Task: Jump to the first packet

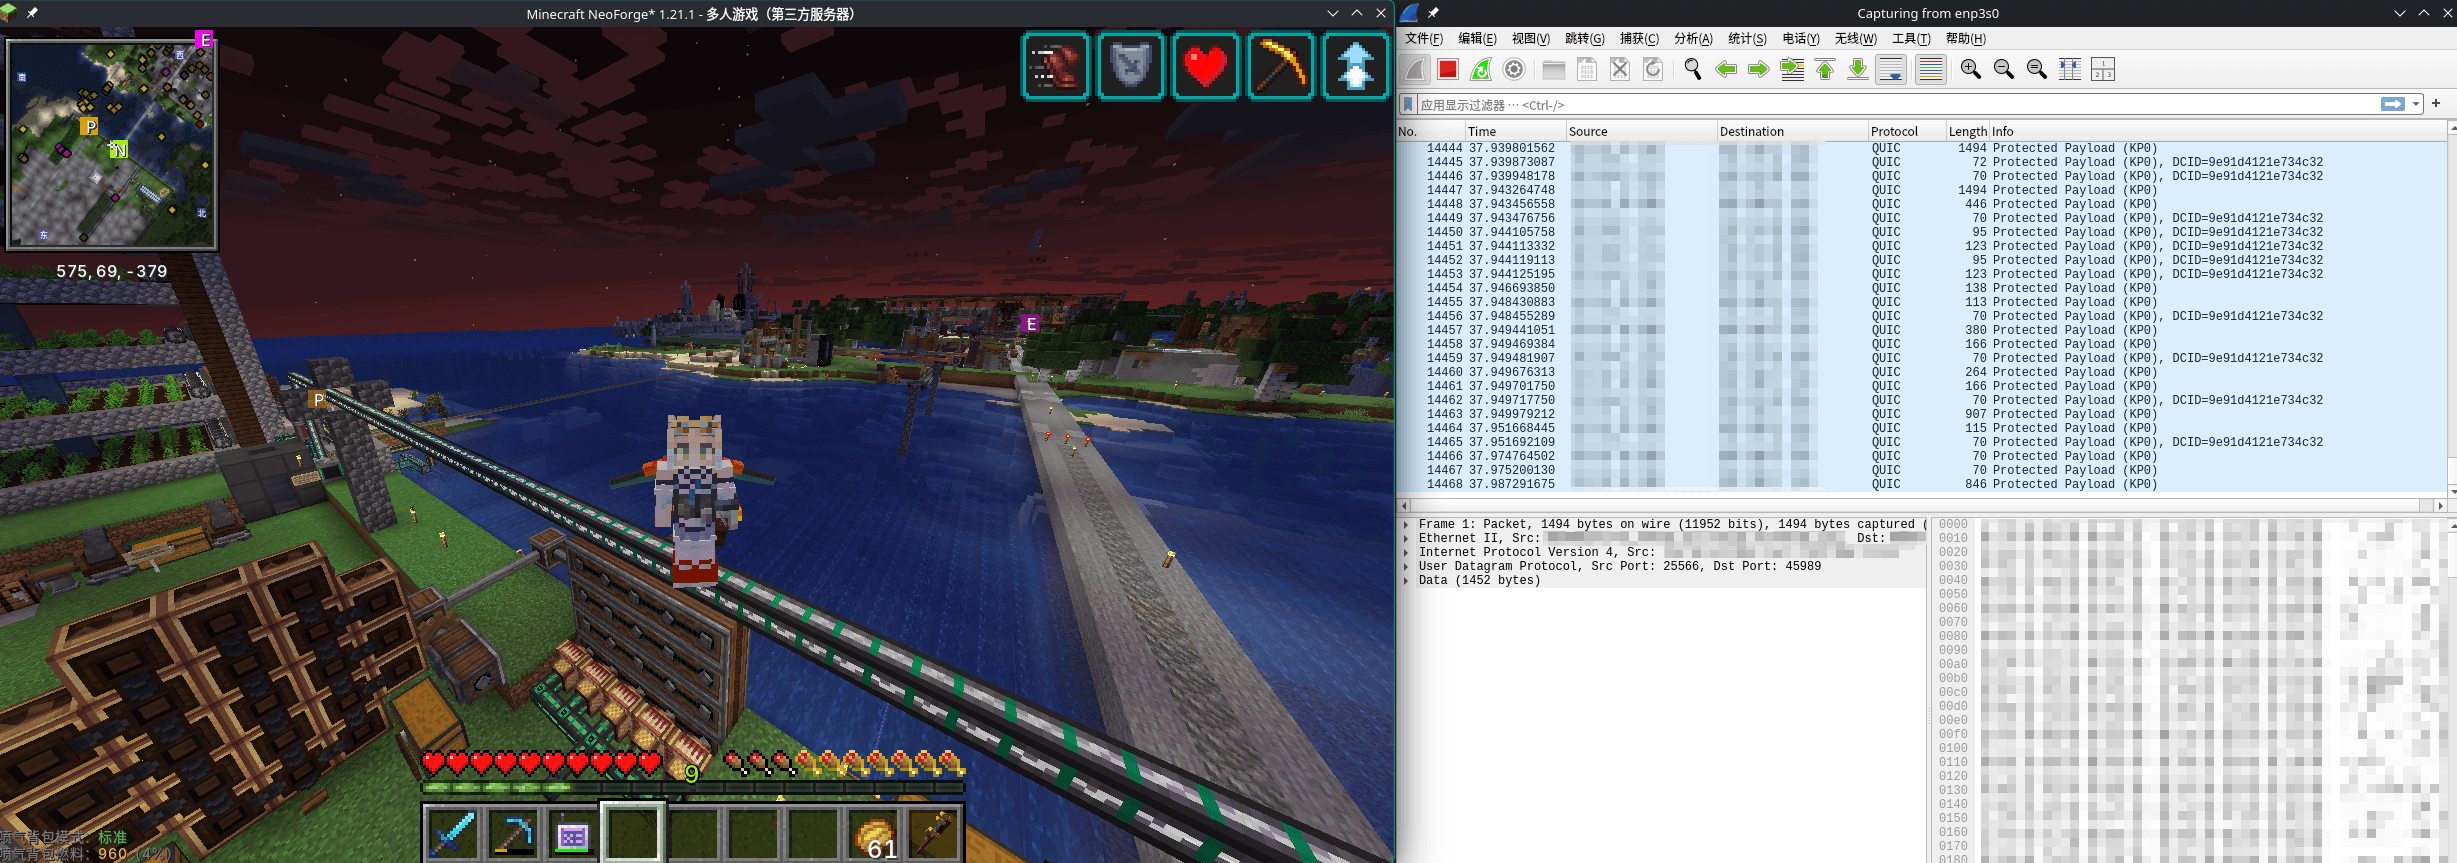Action: point(1825,69)
